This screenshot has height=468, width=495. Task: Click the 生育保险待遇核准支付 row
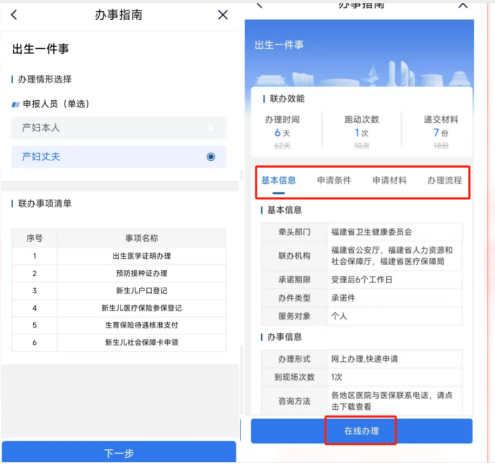click(x=119, y=325)
